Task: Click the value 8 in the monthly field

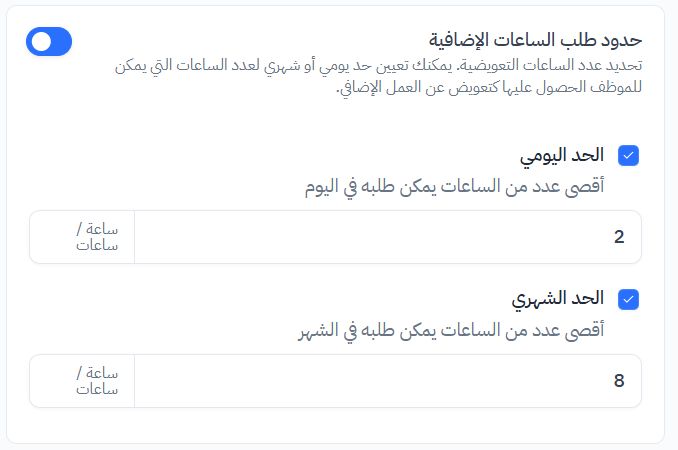Action: (619, 381)
